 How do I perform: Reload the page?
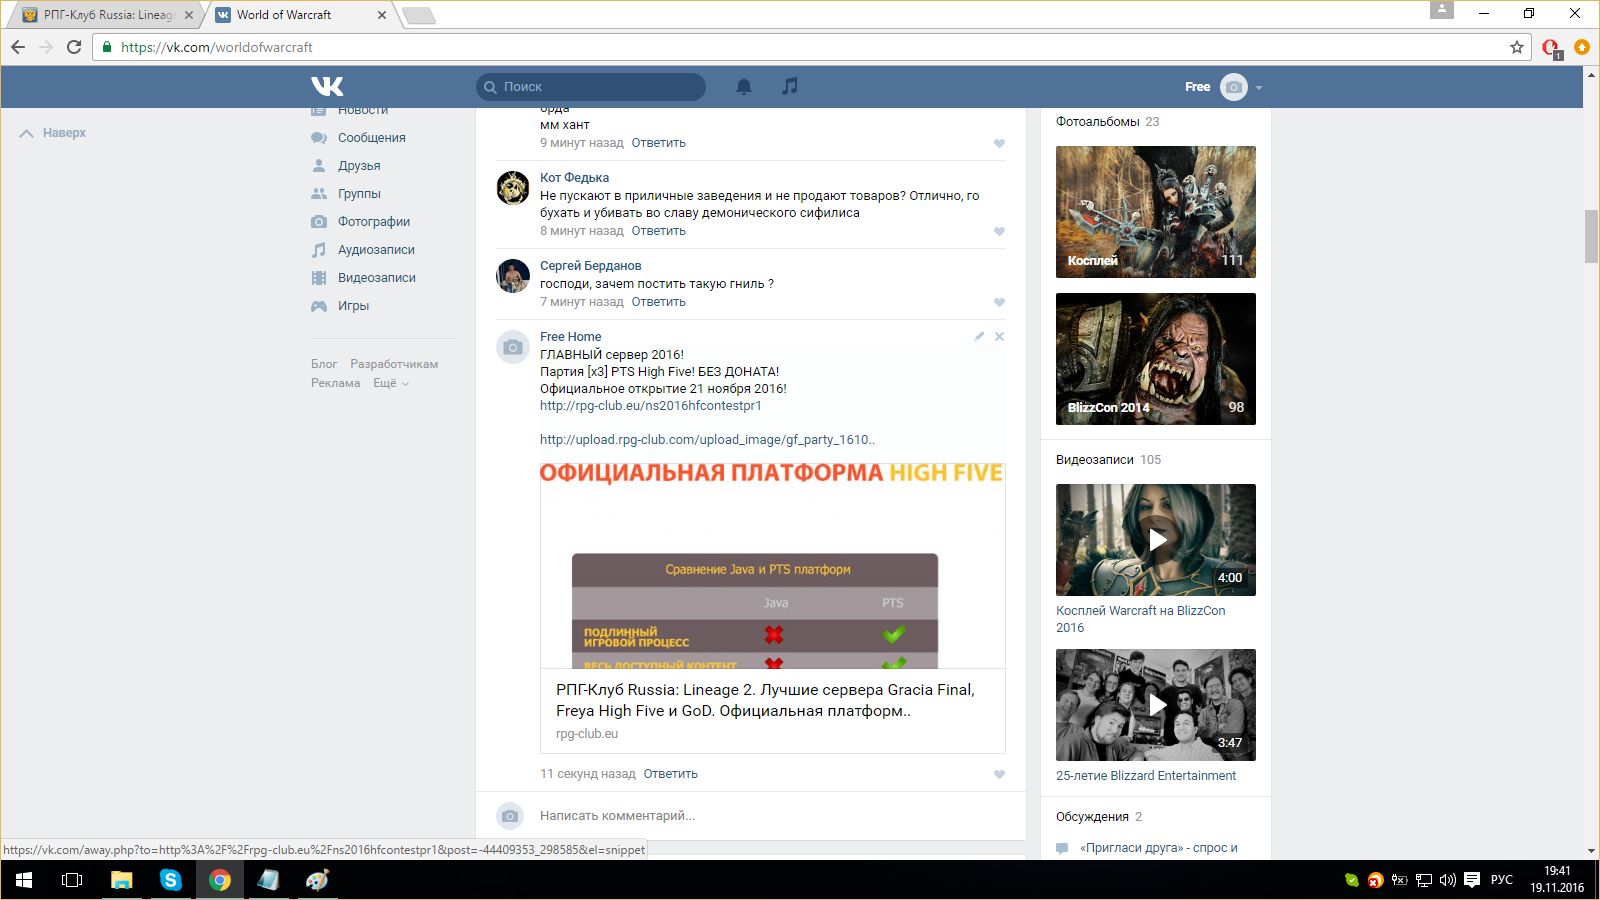(74, 47)
